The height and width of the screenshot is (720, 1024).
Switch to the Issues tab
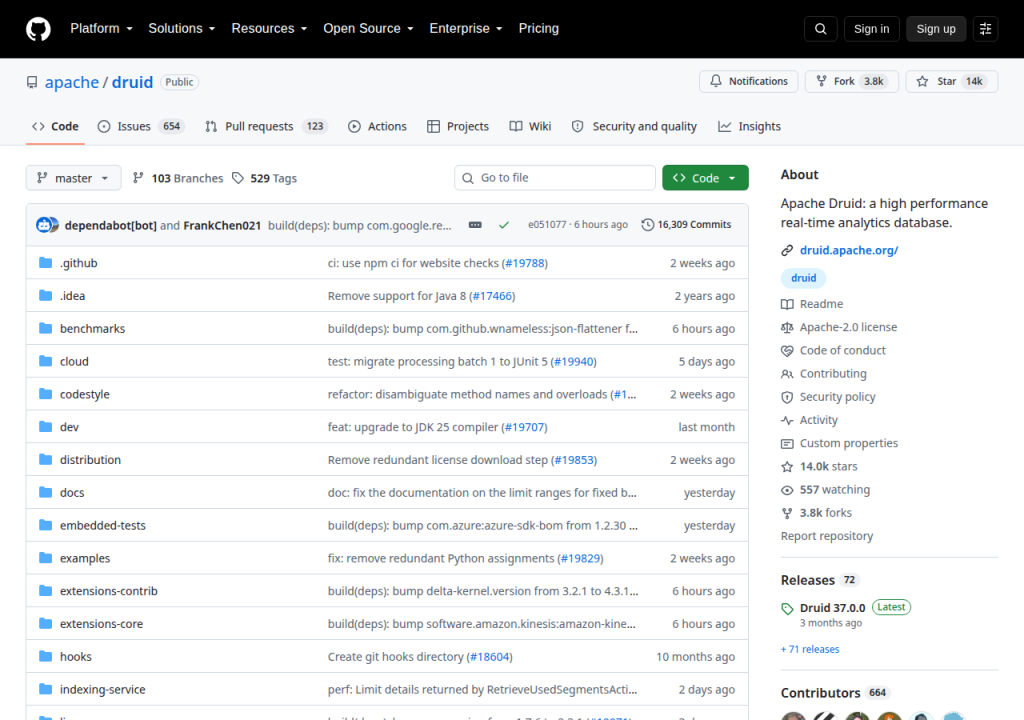140,126
